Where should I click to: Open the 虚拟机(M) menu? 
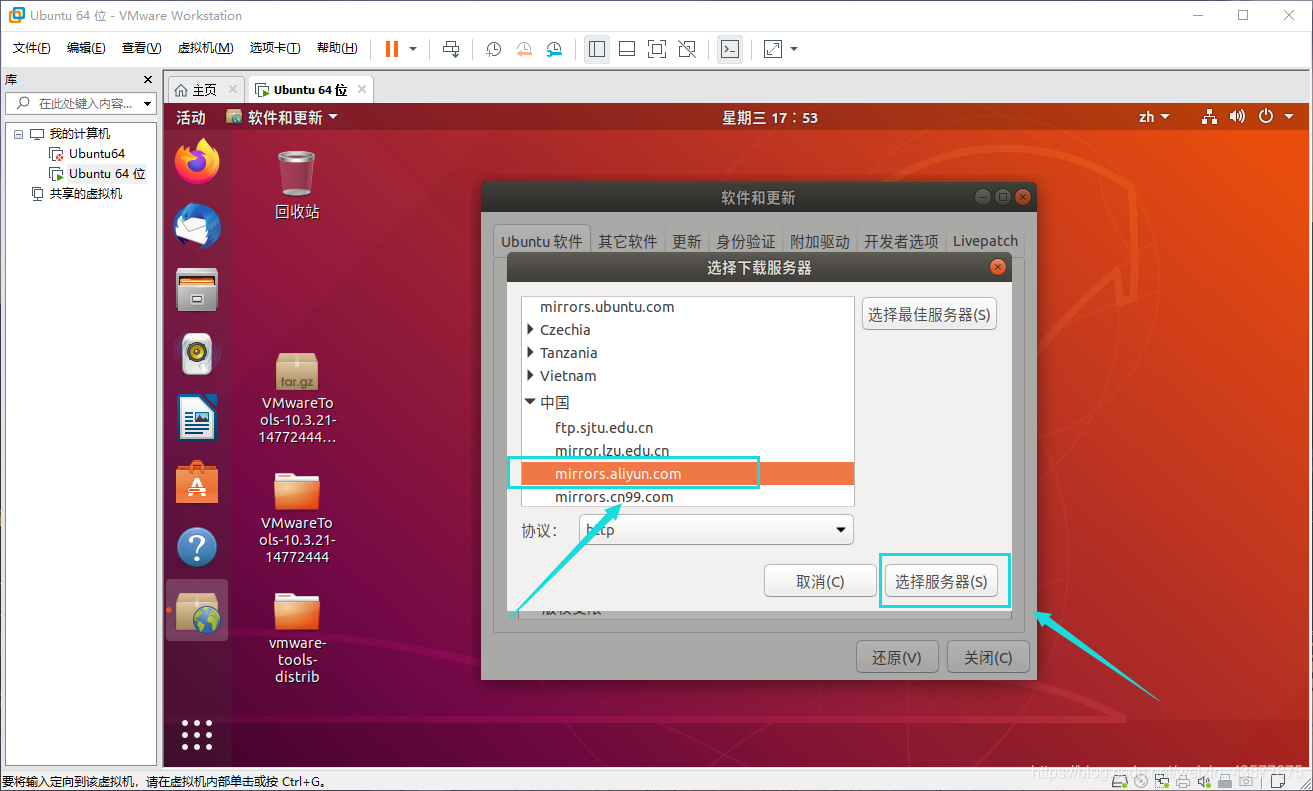point(205,48)
